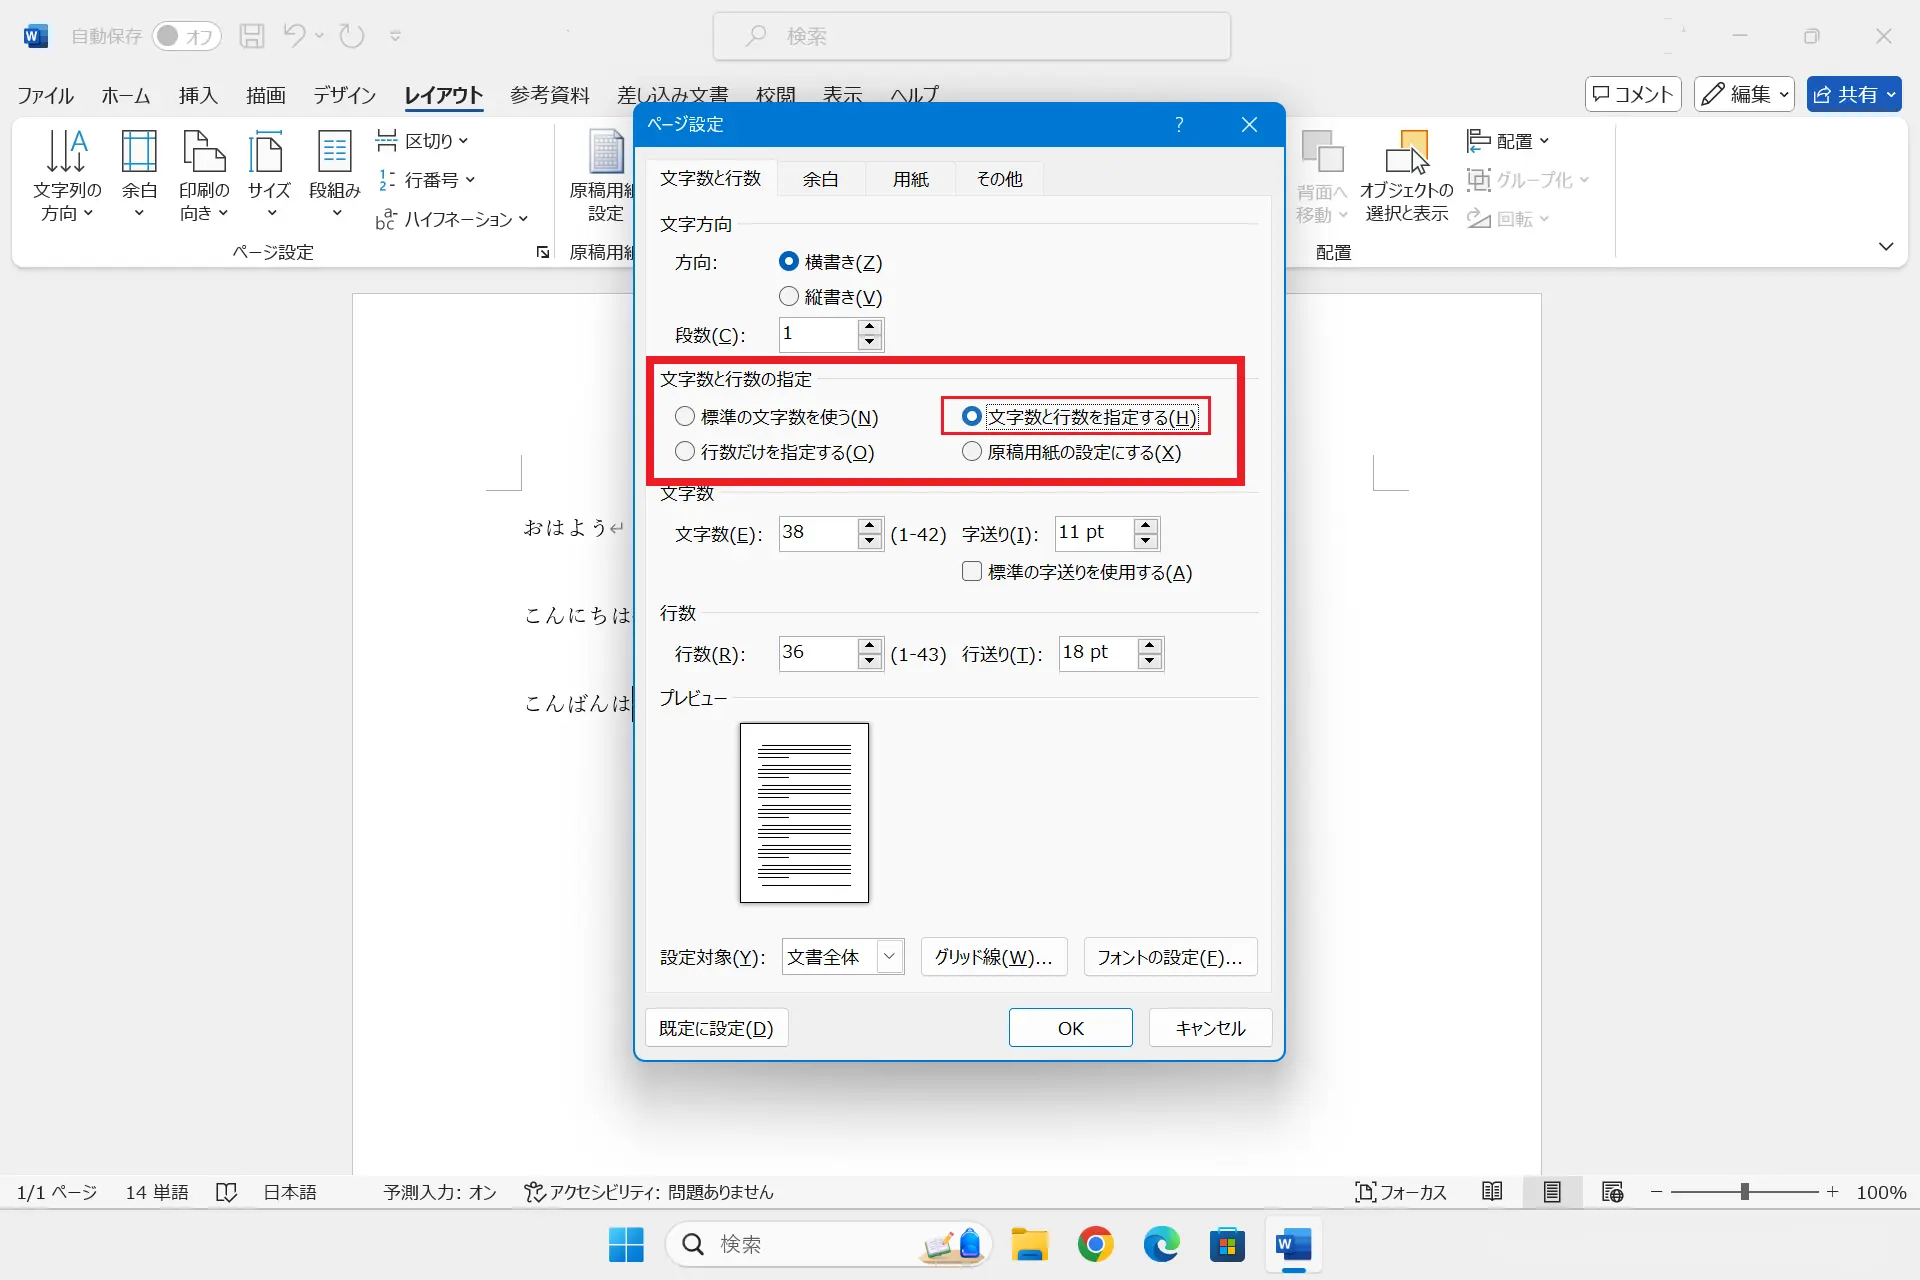The width and height of the screenshot is (1920, 1280).
Task: Open the 編集 mode dropdown
Action: coord(1744,94)
